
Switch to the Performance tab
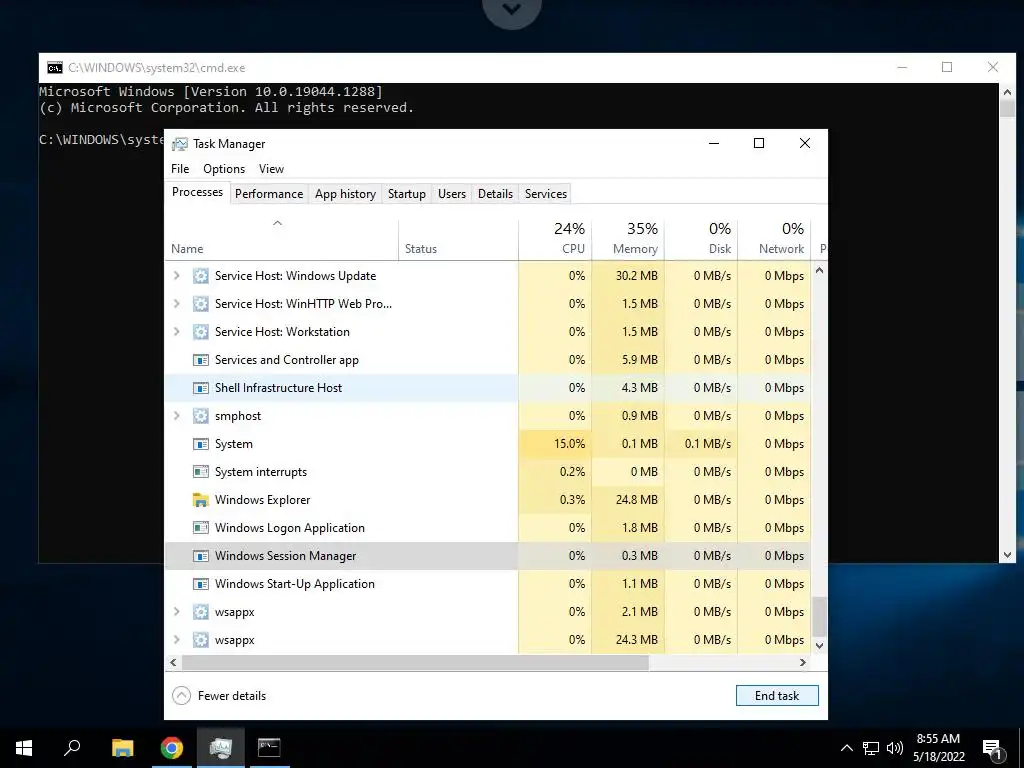click(269, 194)
